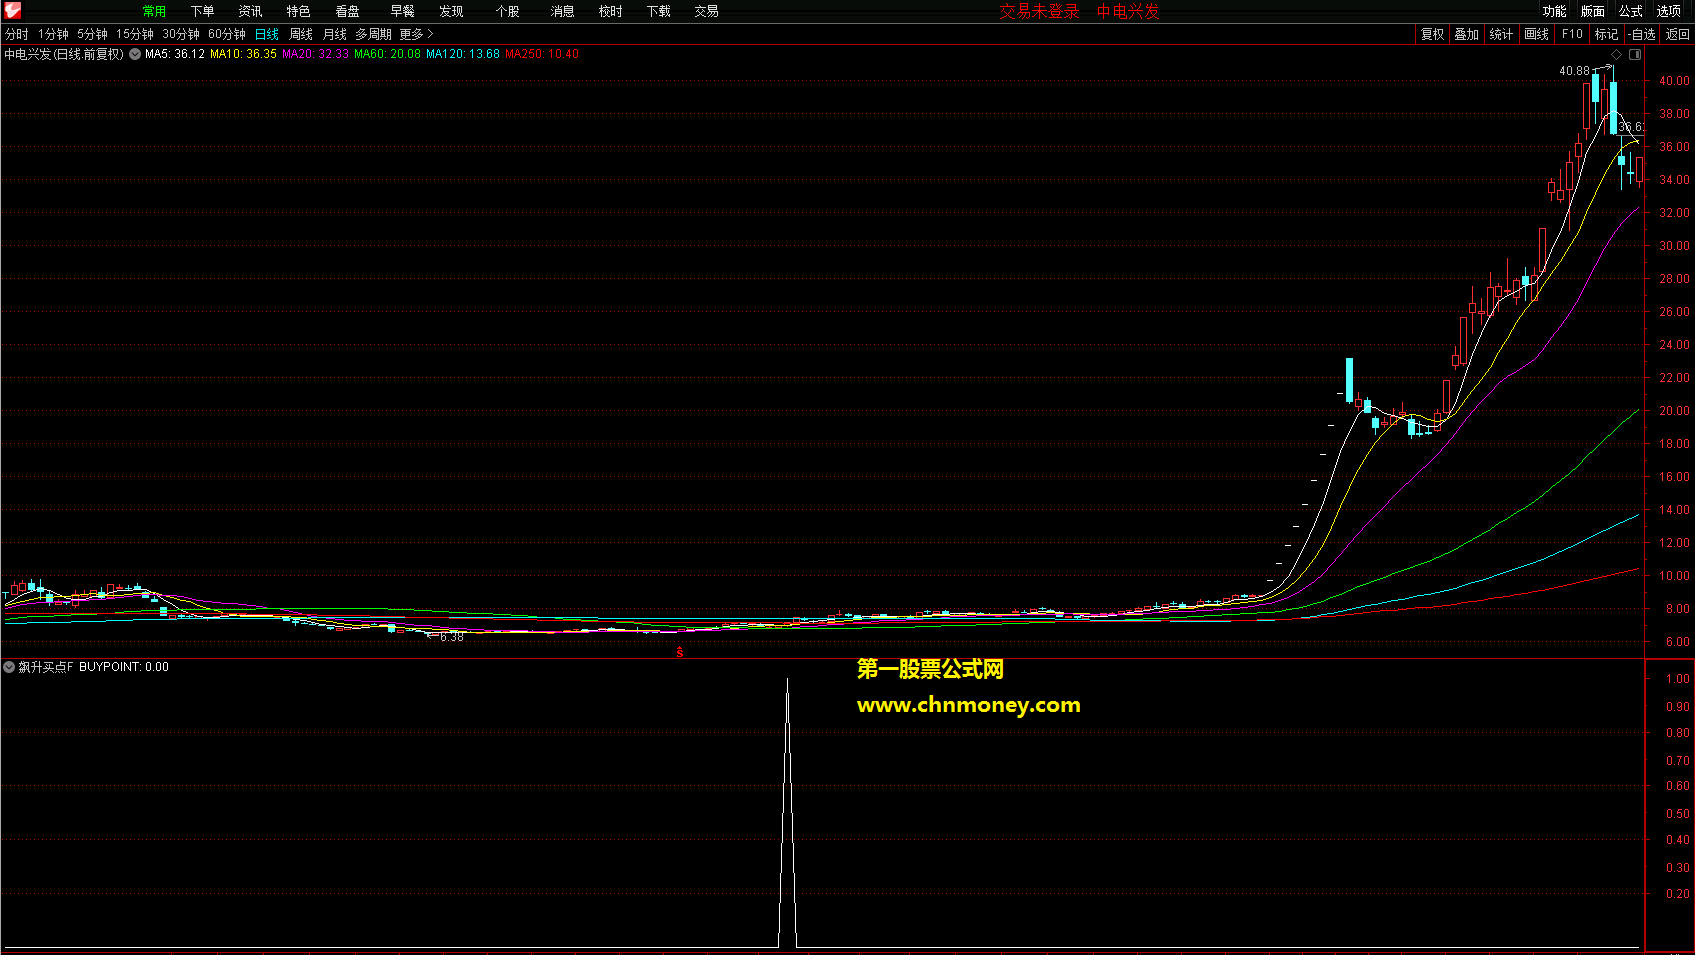1695x955 pixels.
Task: Select the 日线 daily tab
Action: [x=267, y=34]
